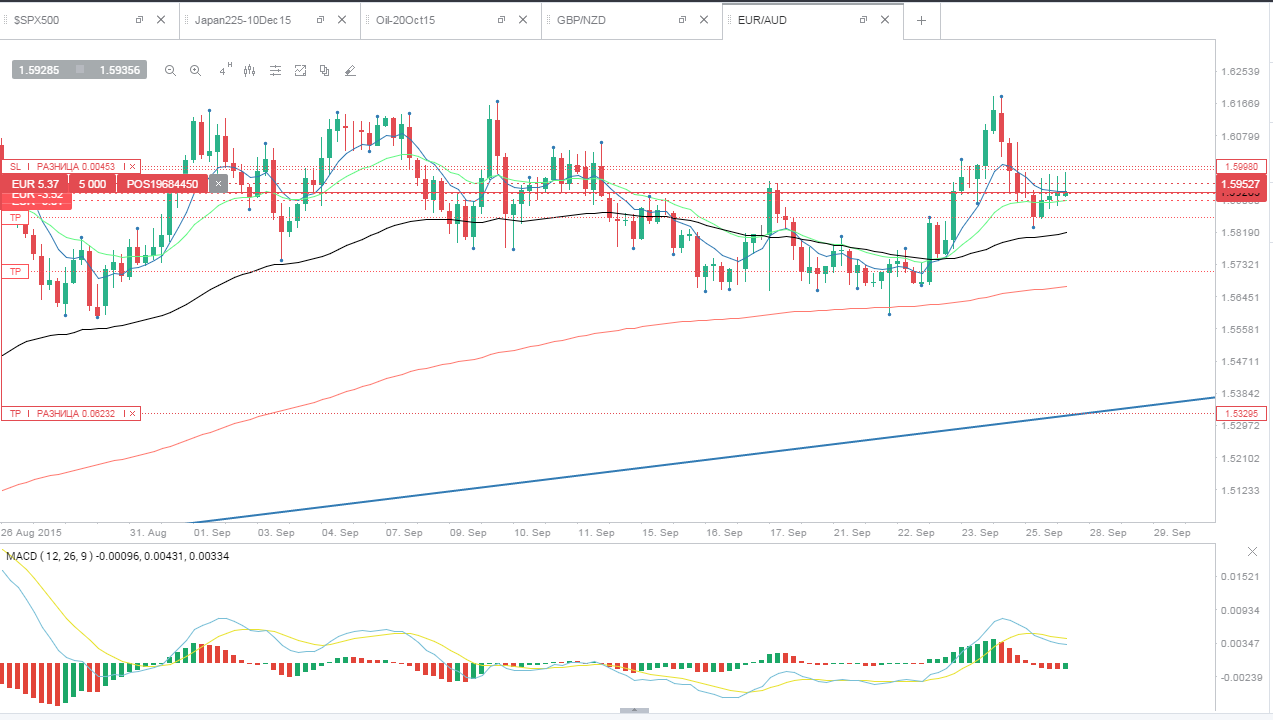Detach the EUR/AUD tab window
Screen dimensions: 1273x720
pos(862,20)
